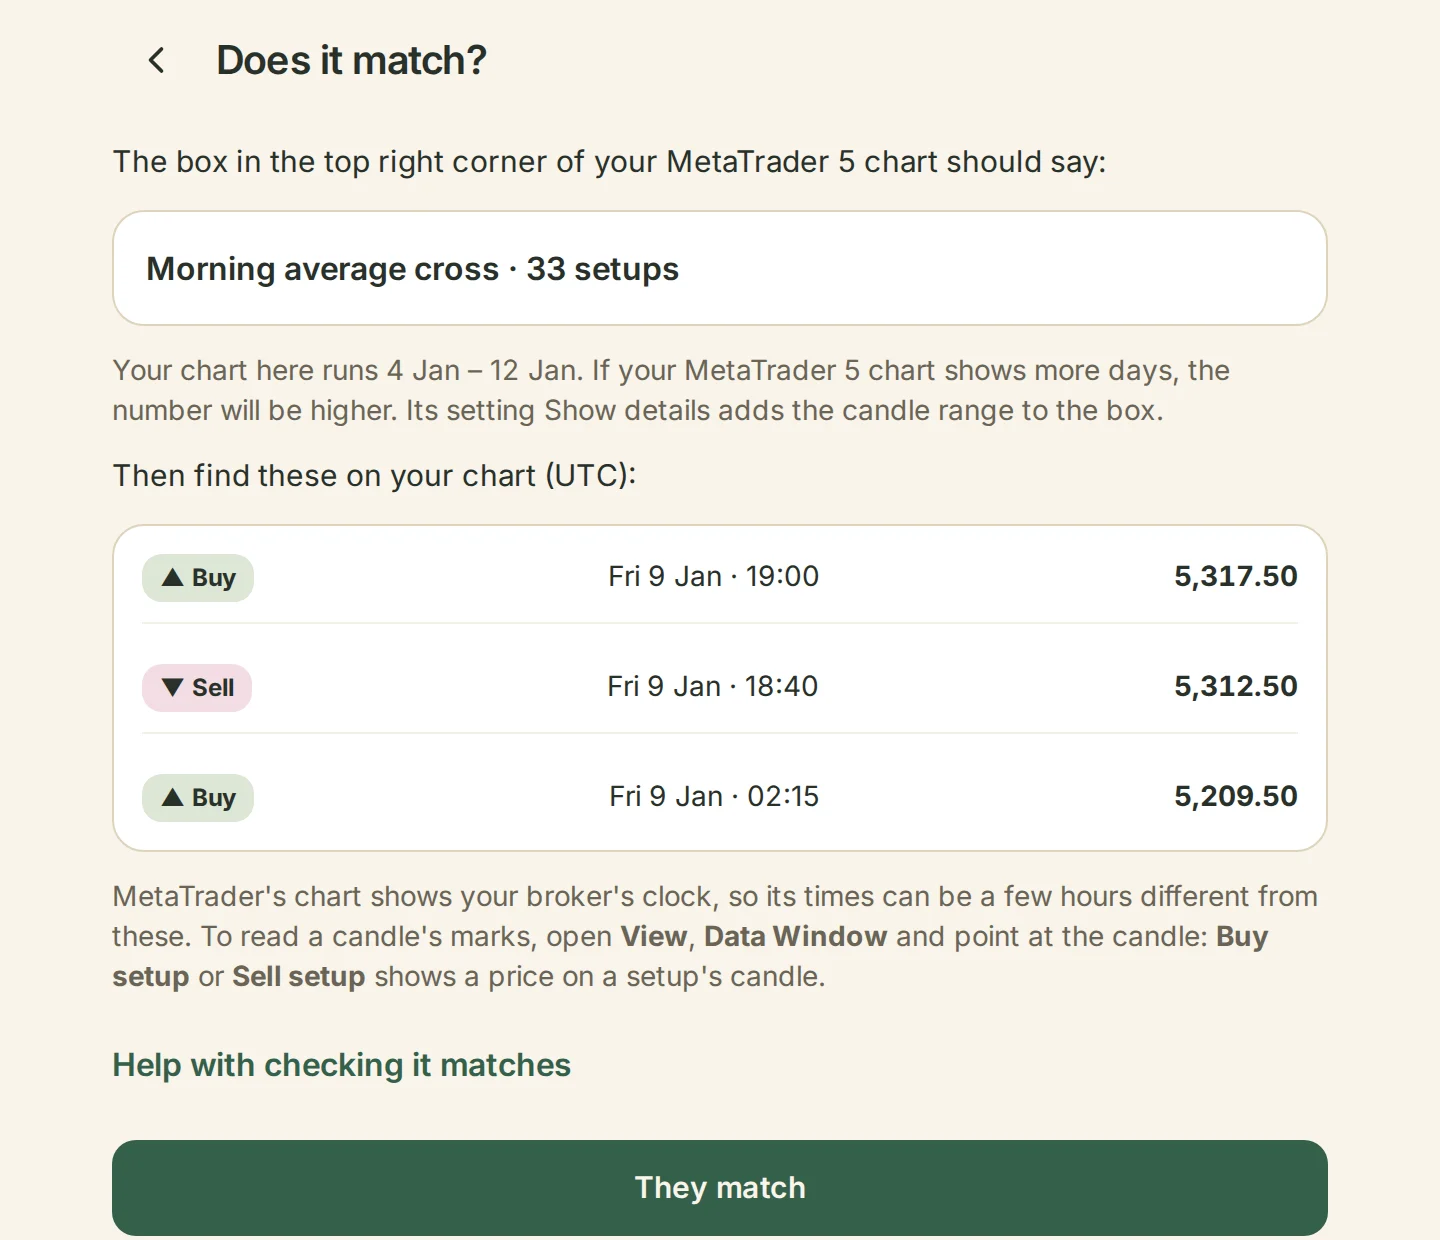Viewport: 1440px width, 1240px height.
Task: Click the up triangle in the first Buy badge
Action: (x=173, y=577)
